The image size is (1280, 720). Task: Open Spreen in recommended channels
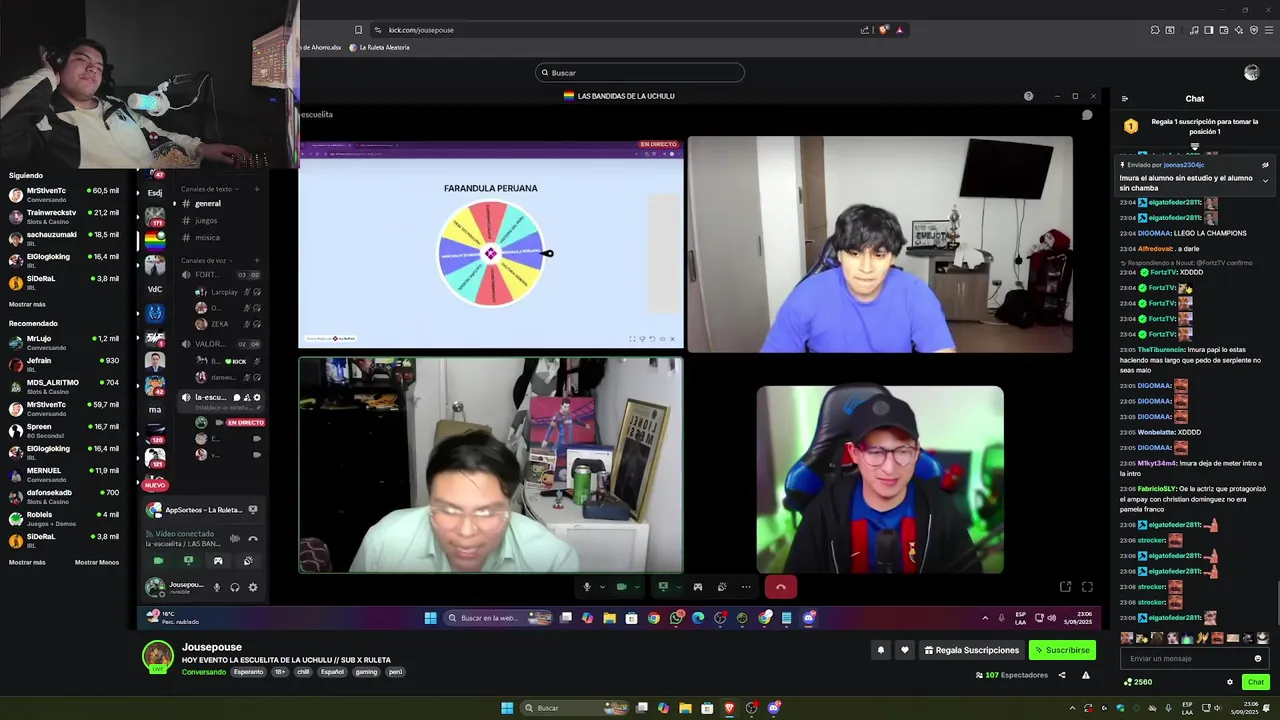(64, 431)
